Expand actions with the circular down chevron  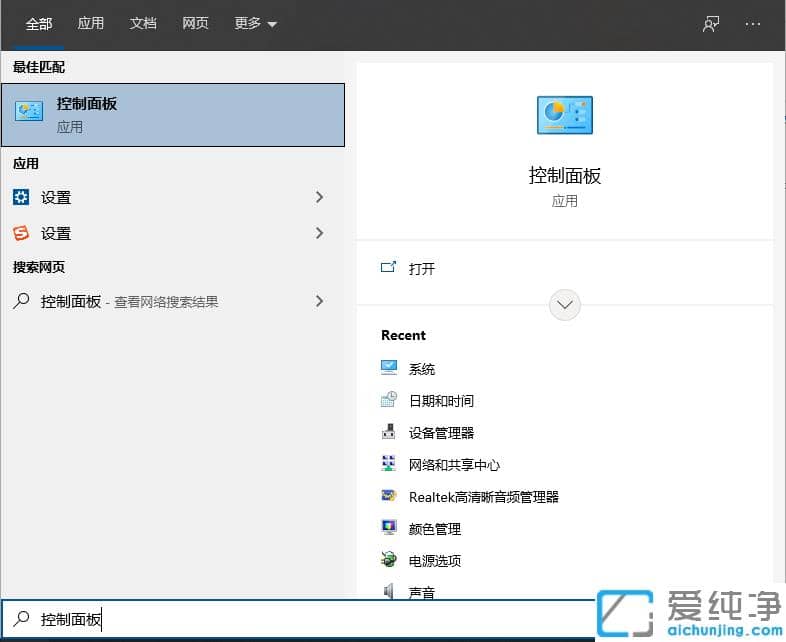pos(565,305)
